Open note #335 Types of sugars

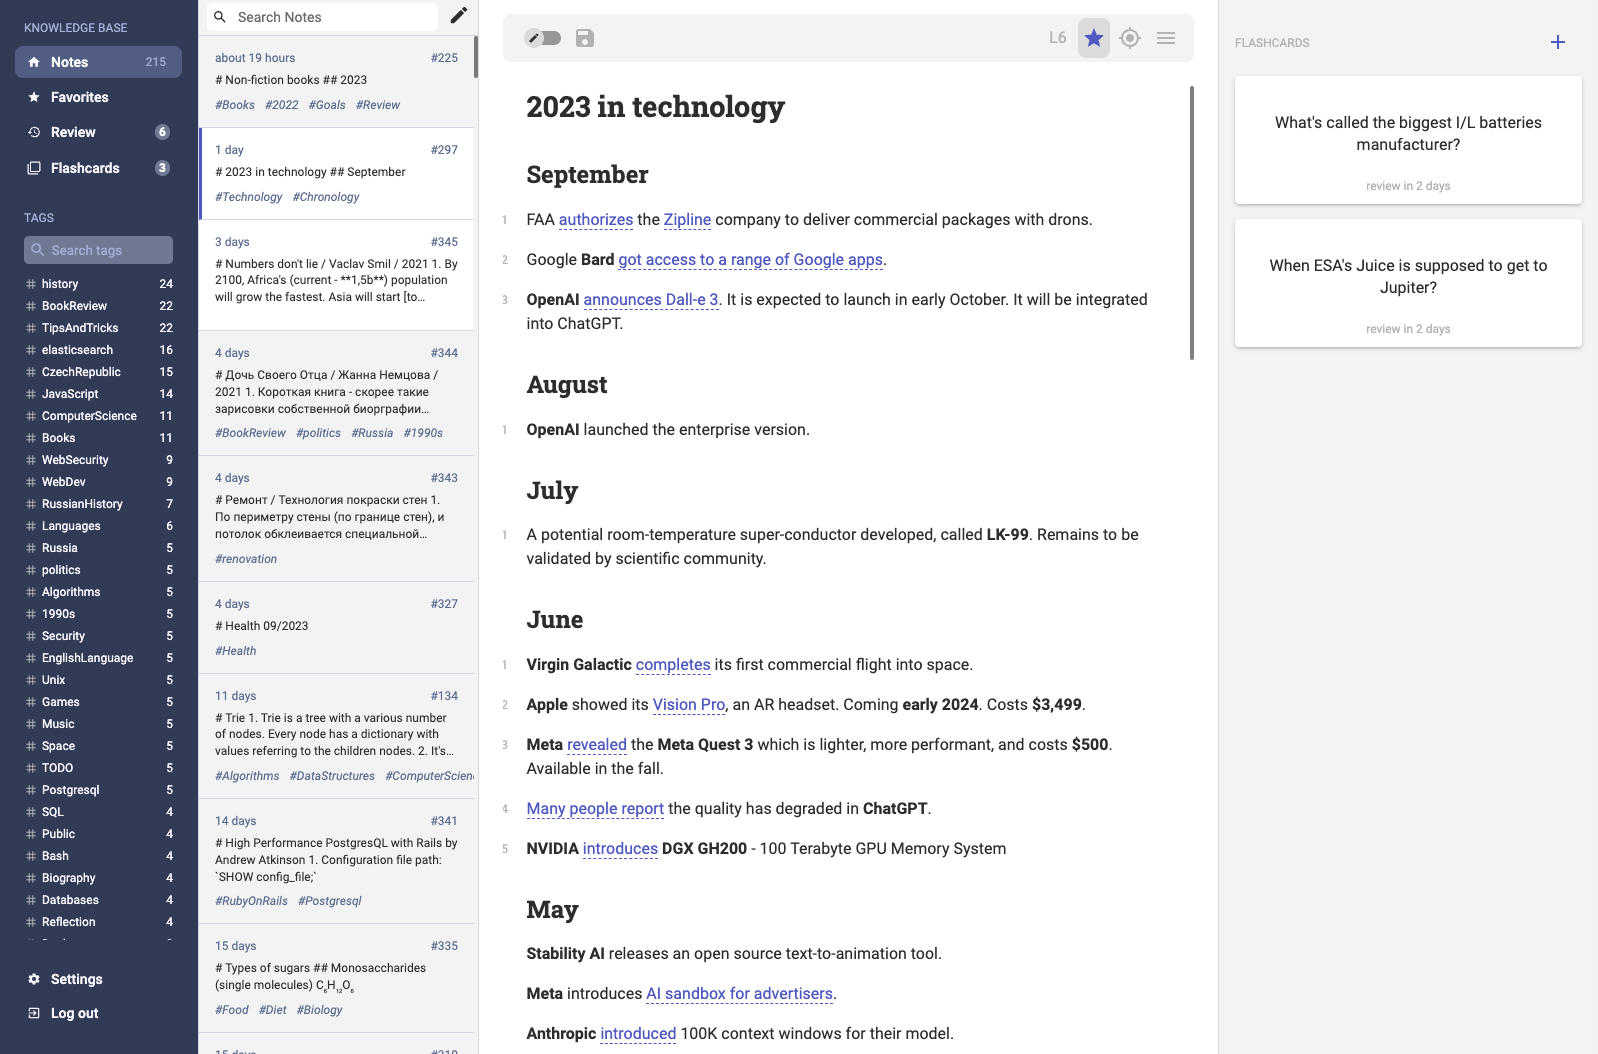click(336, 978)
